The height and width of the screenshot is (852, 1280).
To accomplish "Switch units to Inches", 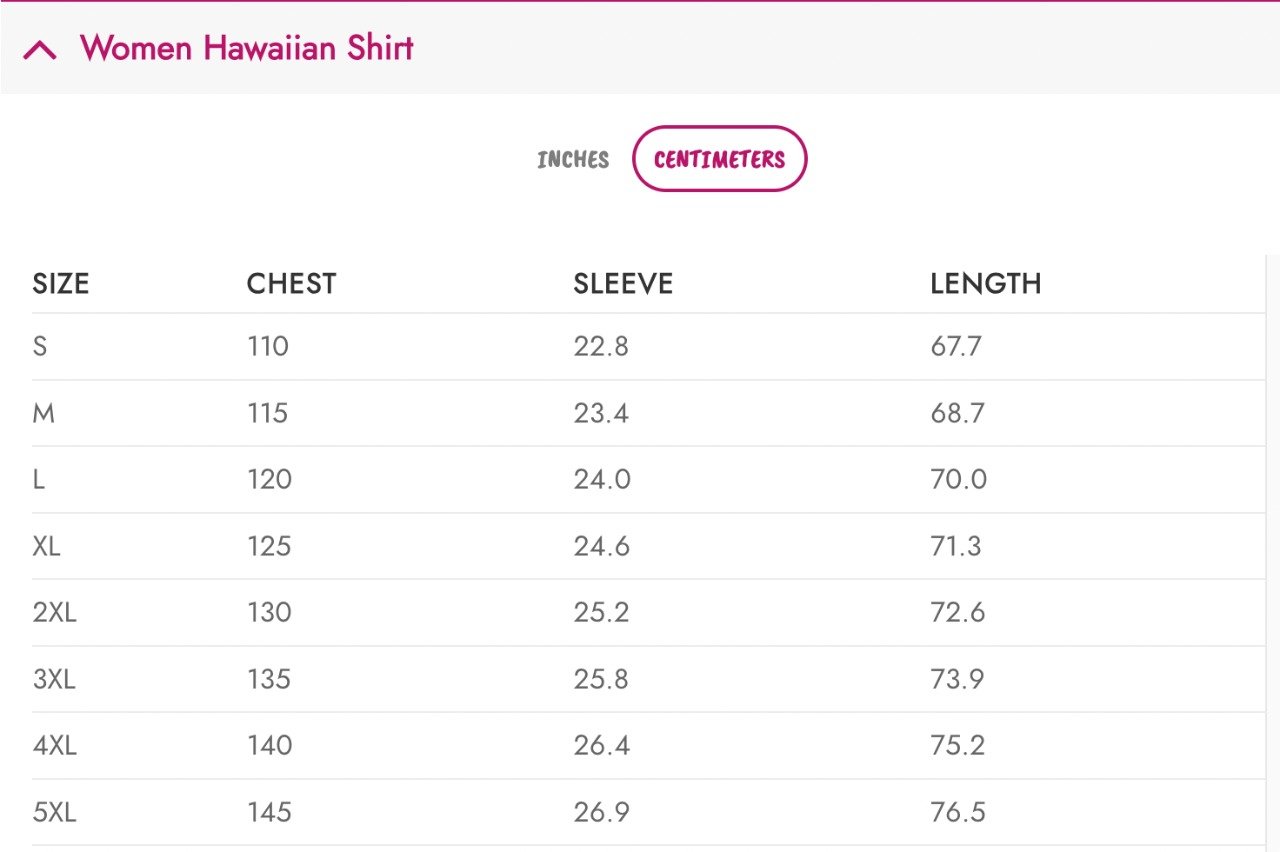I will (x=573, y=159).
